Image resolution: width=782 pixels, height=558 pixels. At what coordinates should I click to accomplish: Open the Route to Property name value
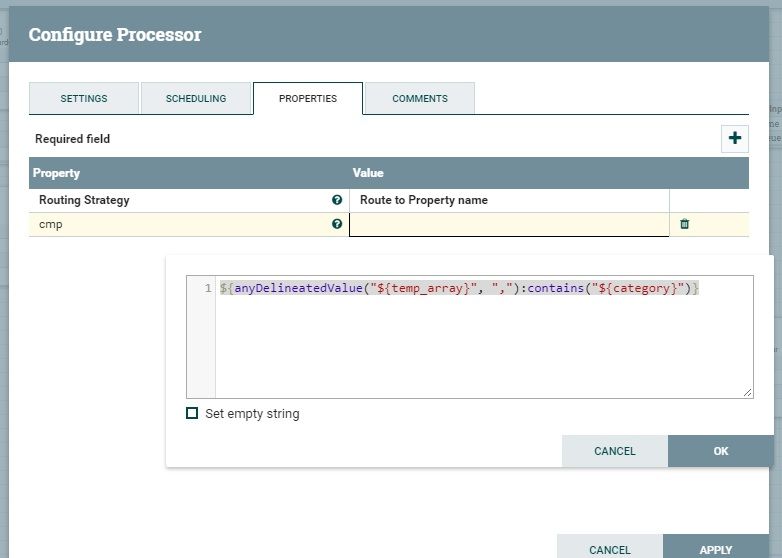508,200
